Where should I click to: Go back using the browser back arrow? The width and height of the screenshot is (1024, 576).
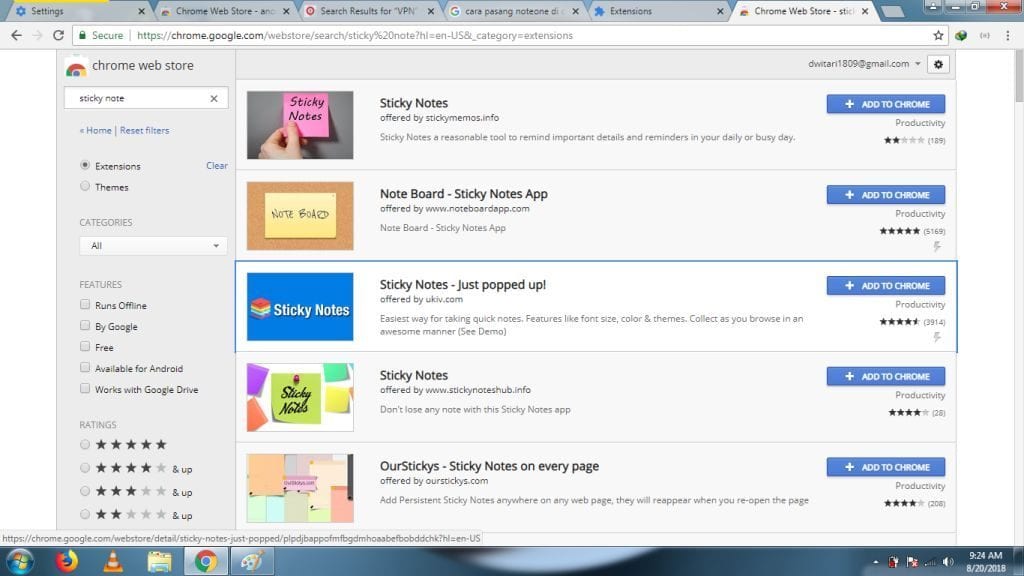click(x=16, y=35)
